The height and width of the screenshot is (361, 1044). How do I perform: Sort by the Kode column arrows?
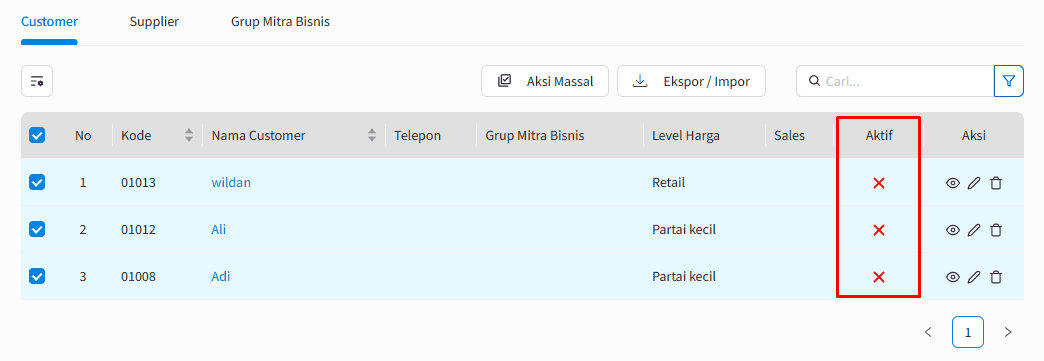coord(189,135)
